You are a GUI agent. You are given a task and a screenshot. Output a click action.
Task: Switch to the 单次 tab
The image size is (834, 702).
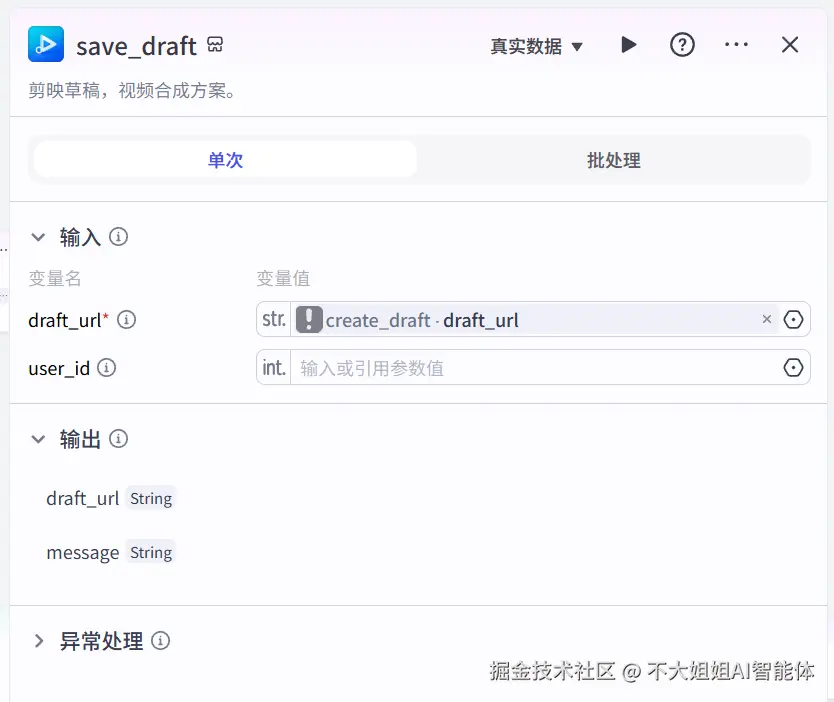225,160
